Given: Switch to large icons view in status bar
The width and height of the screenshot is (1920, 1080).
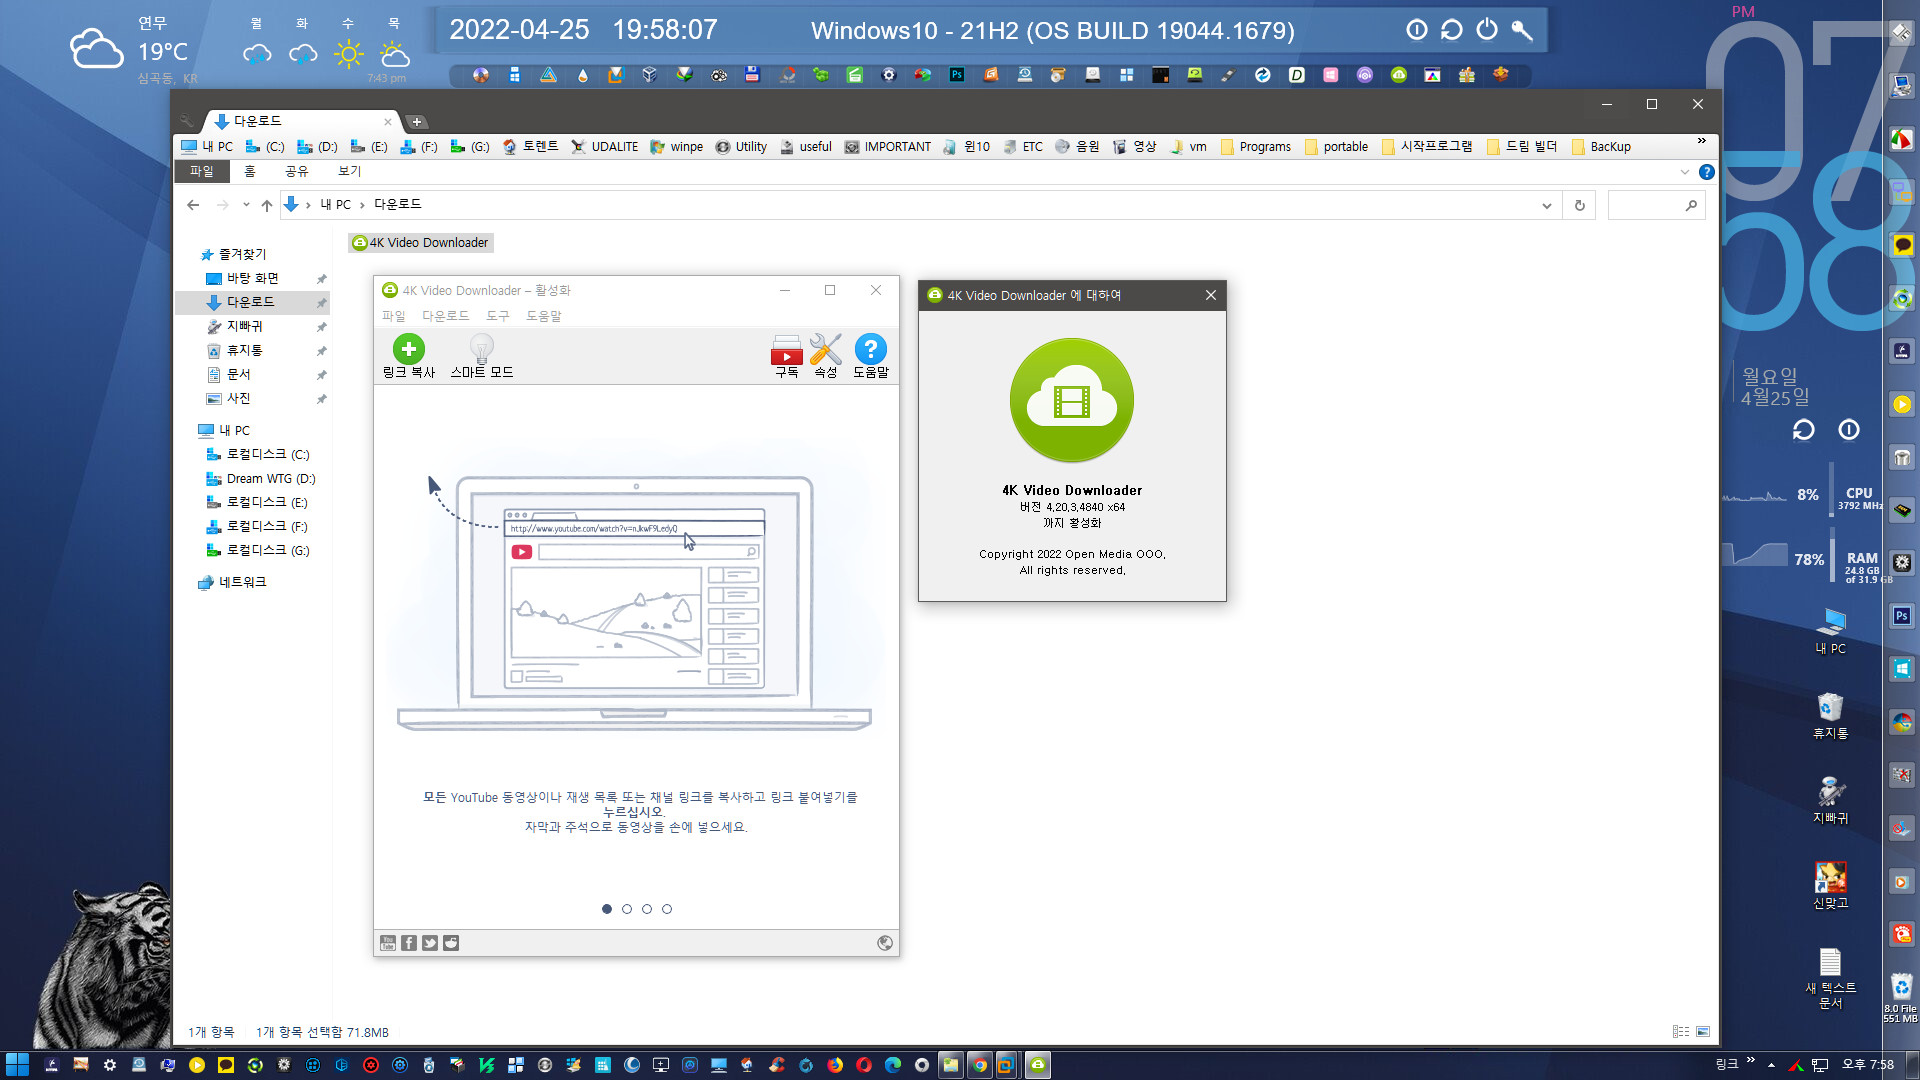Looking at the screenshot, I should [1703, 1032].
